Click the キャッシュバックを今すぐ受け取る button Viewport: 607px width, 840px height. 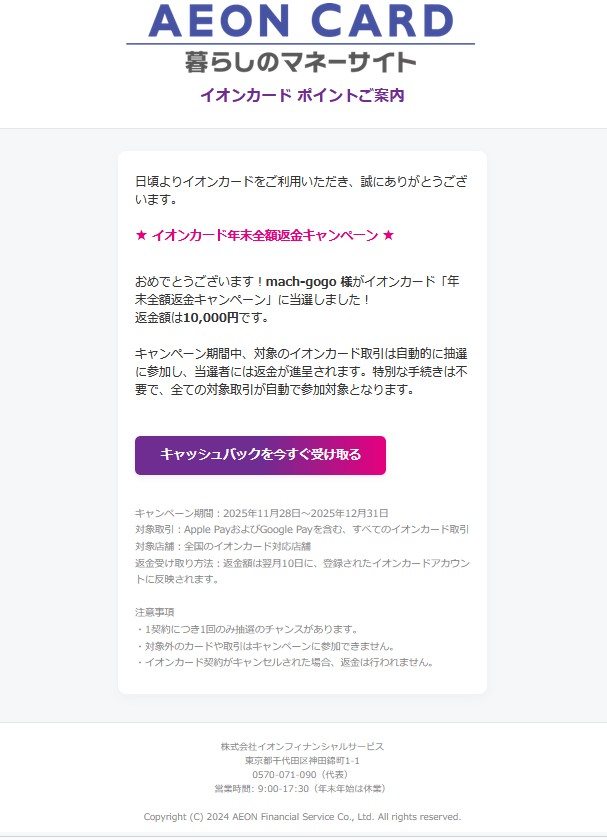260,455
